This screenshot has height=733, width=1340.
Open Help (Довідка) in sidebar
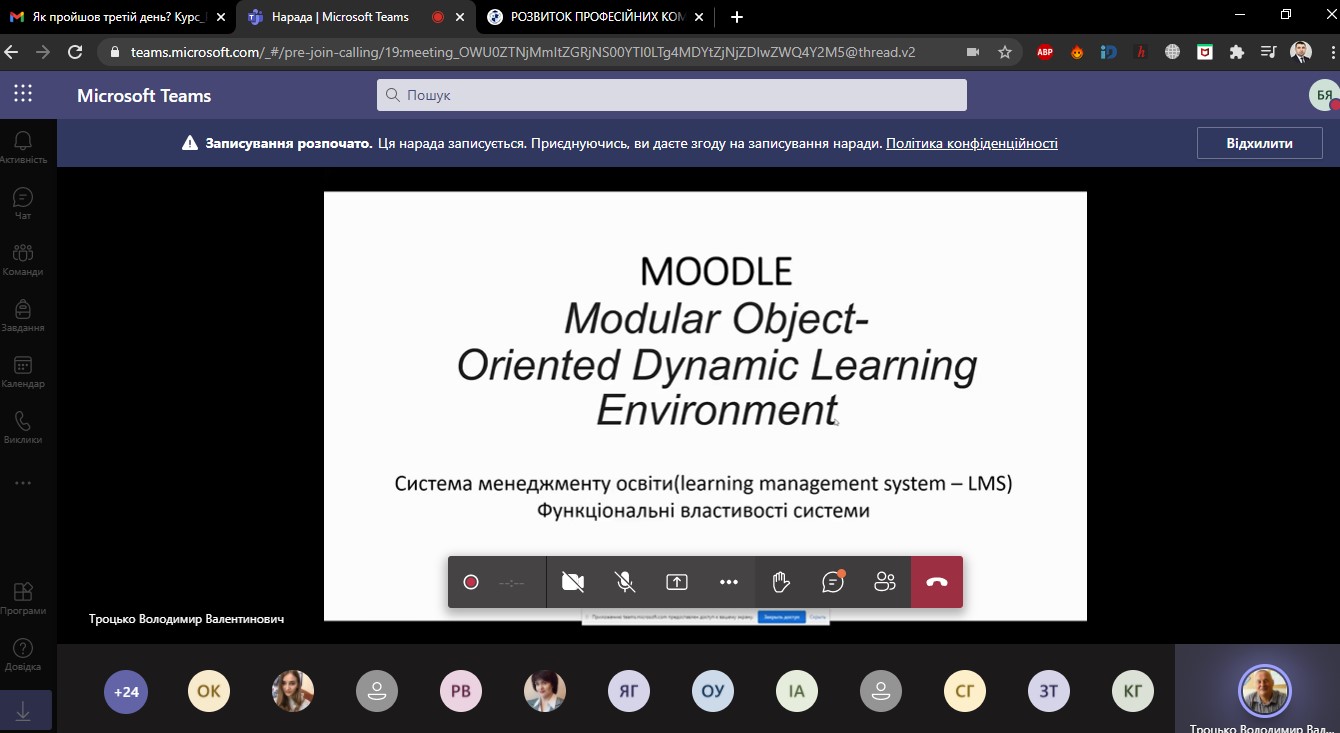tap(23, 654)
